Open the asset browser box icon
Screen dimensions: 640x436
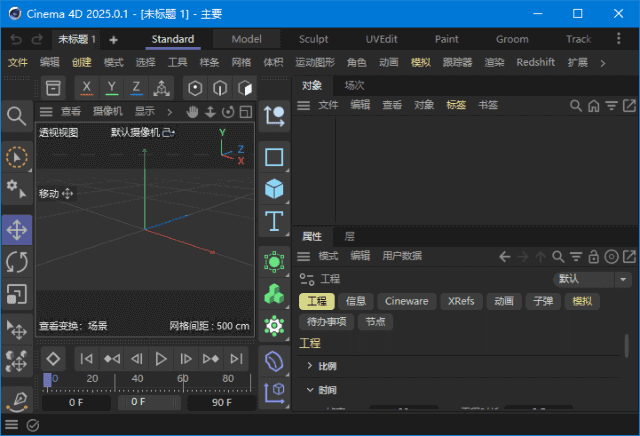tap(53, 88)
